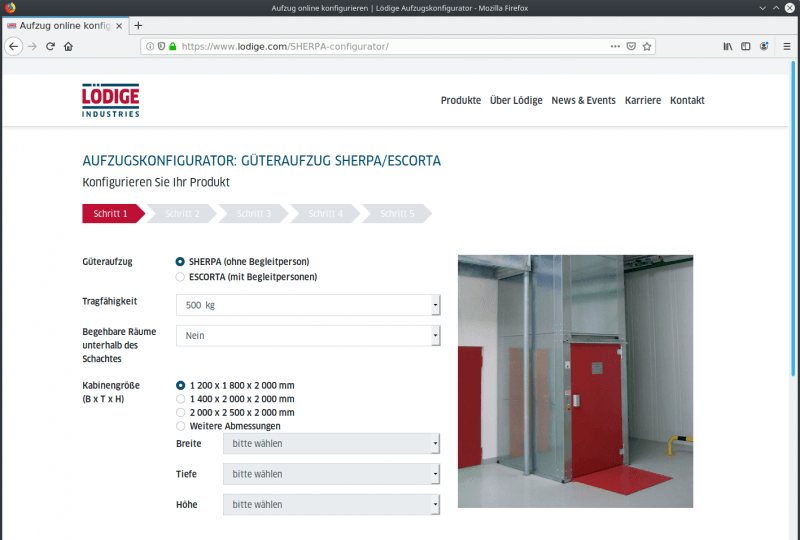Image resolution: width=800 pixels, height=540 pixels.
Task: Open the Kontakt menu item
Action: pyautogui.click(x=687, y=101)
